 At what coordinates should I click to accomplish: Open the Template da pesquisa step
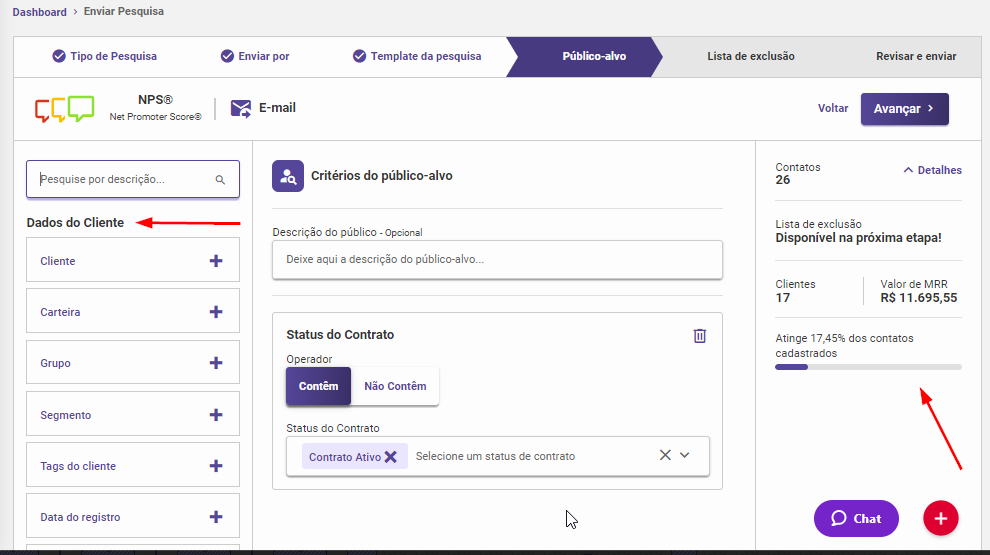(417, 56)
